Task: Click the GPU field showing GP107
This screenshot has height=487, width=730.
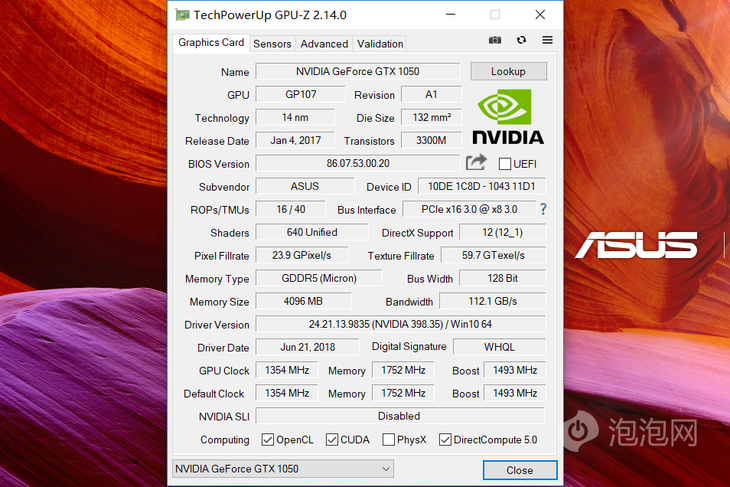Action: 301,95
